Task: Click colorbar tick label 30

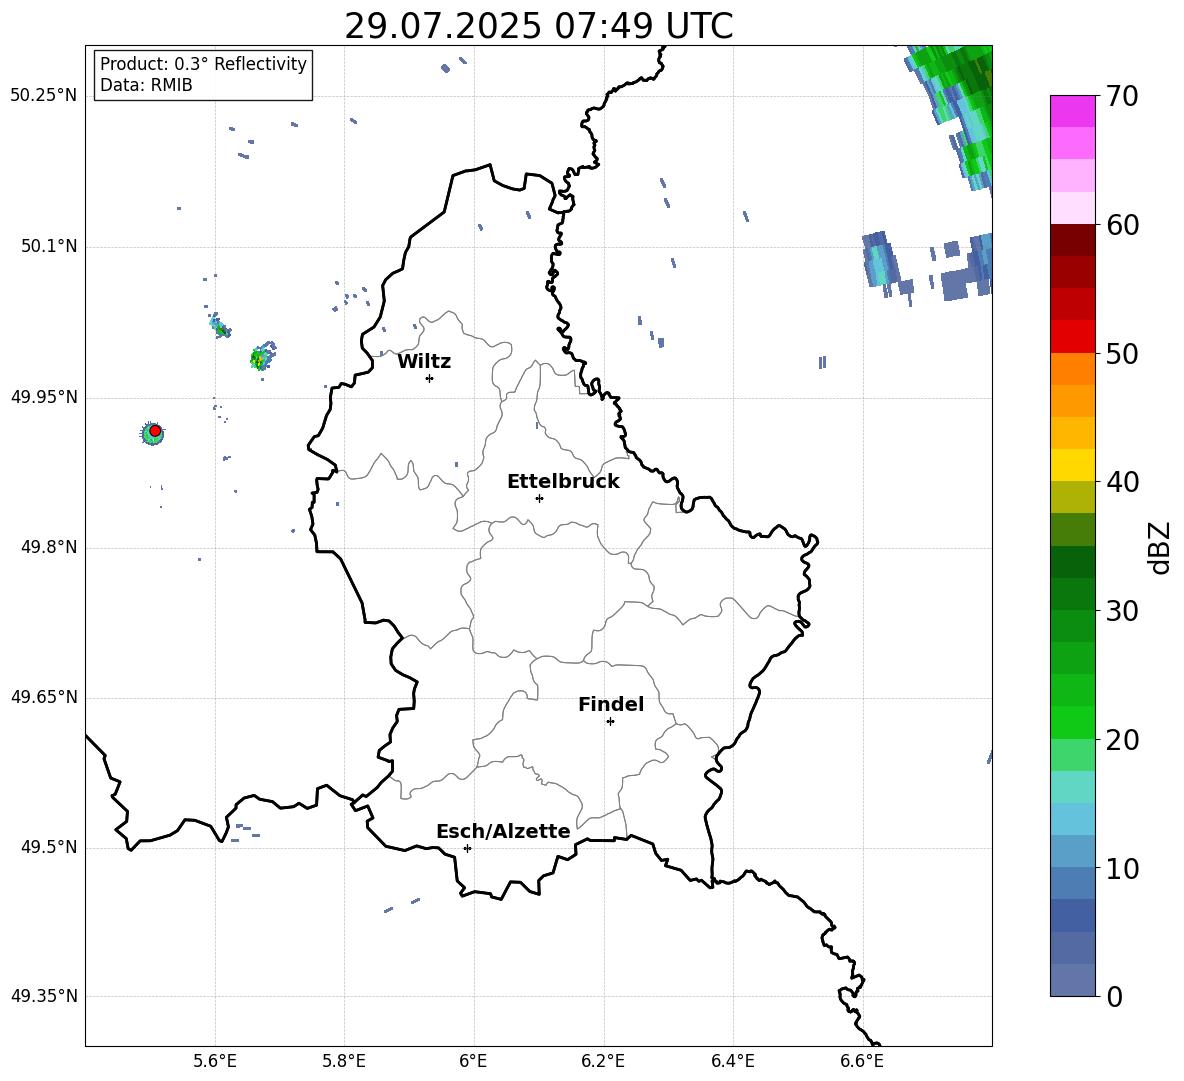Action: tap(1122, 611)
